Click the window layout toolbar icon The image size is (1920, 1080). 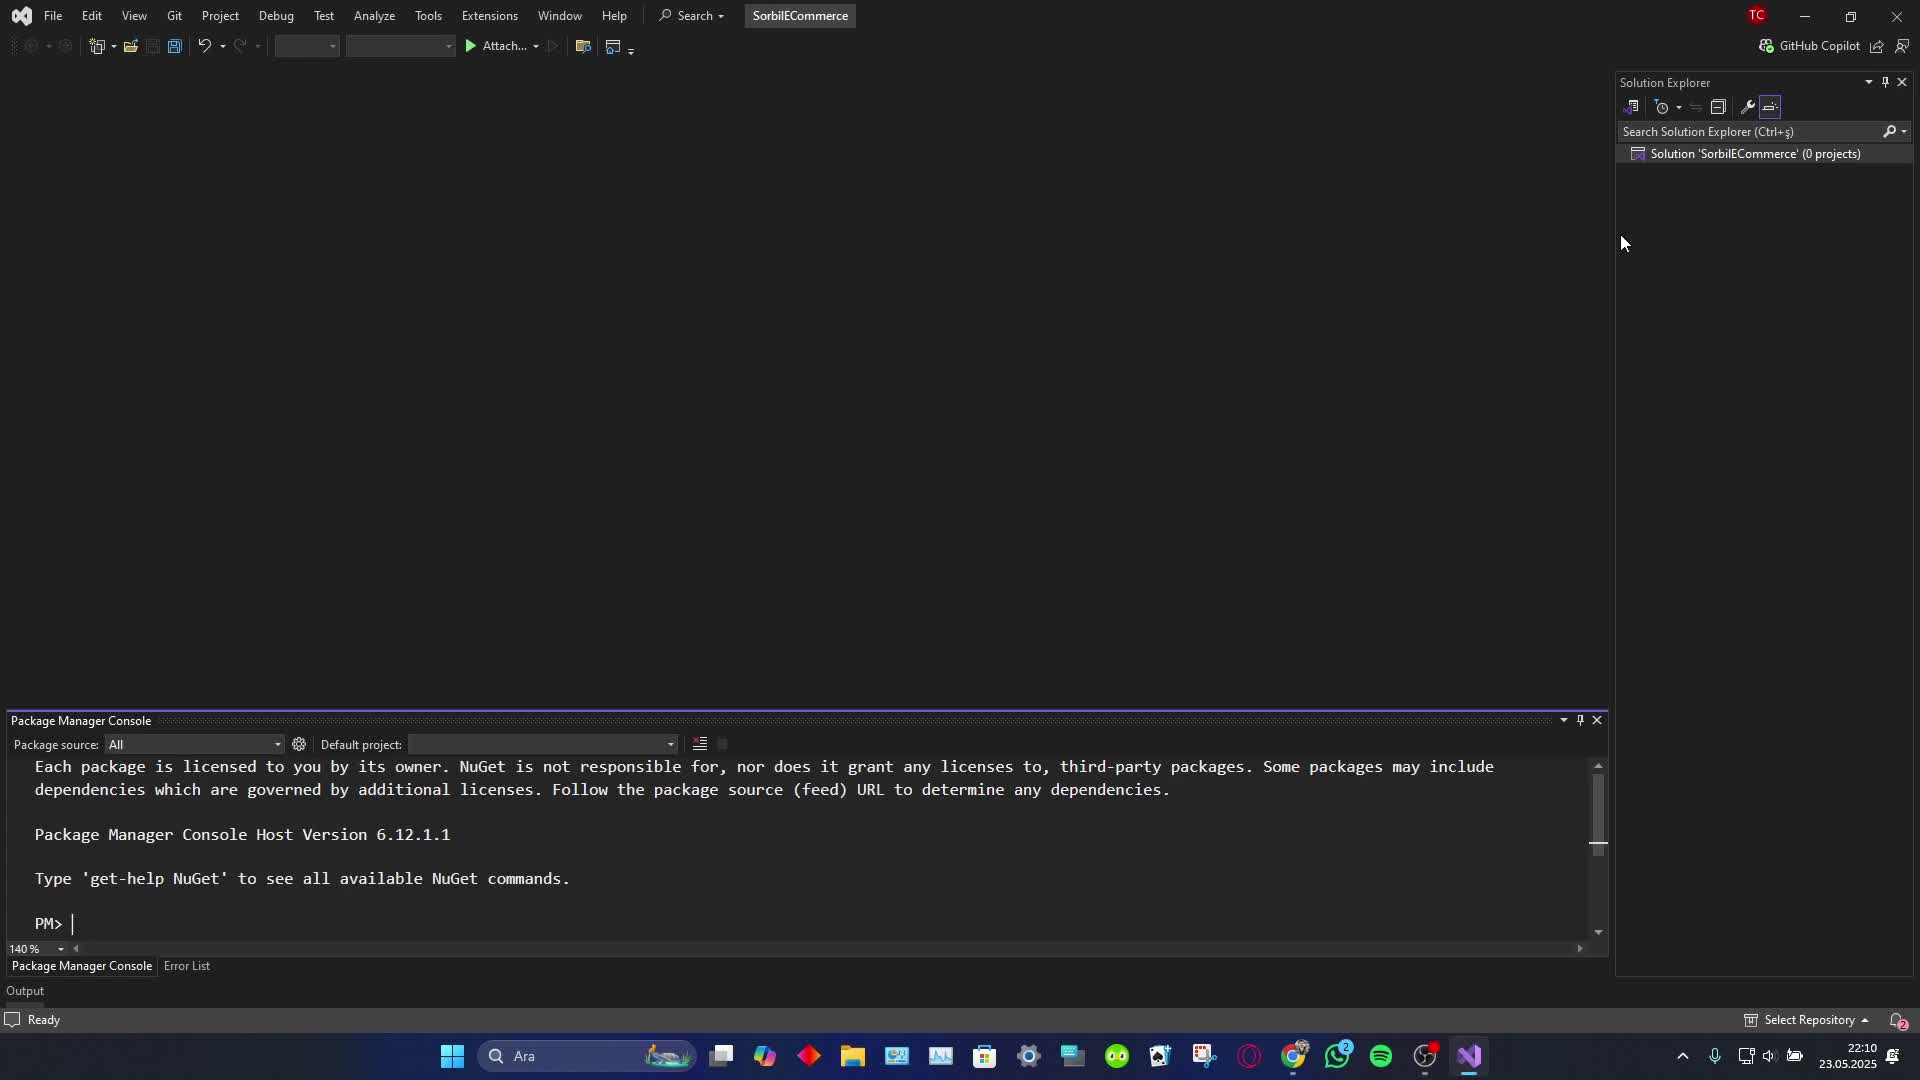click(613, 46)
